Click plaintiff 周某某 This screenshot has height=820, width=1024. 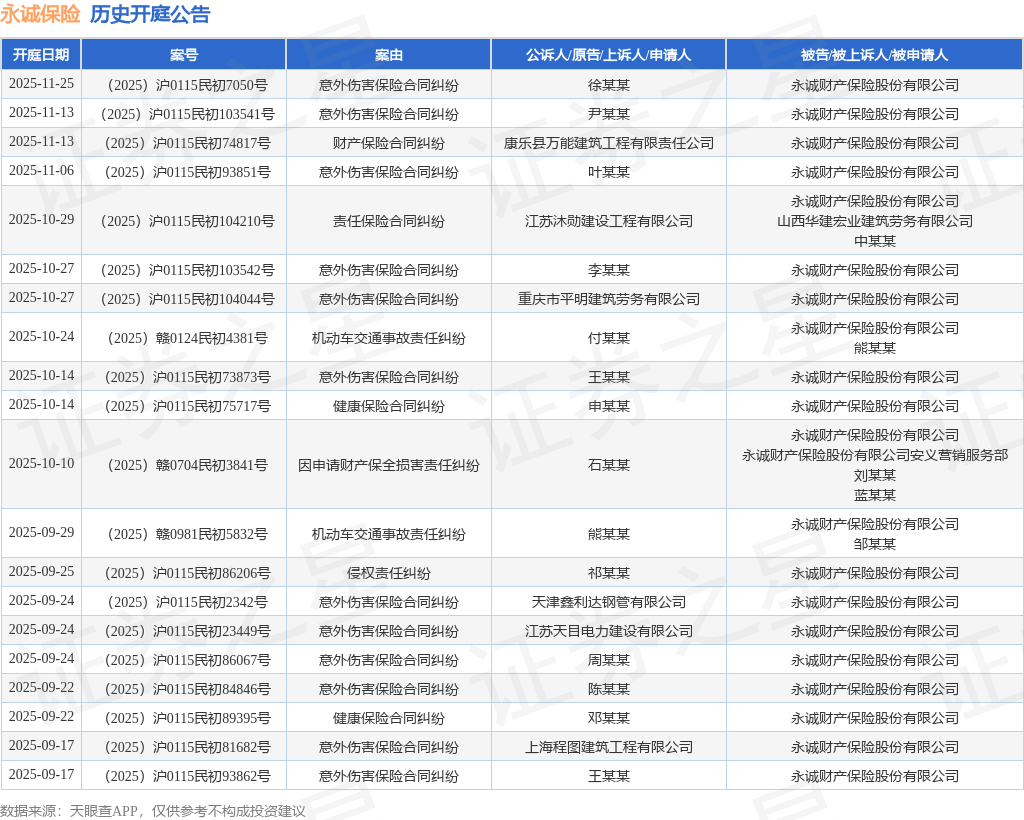pos(609,660)
